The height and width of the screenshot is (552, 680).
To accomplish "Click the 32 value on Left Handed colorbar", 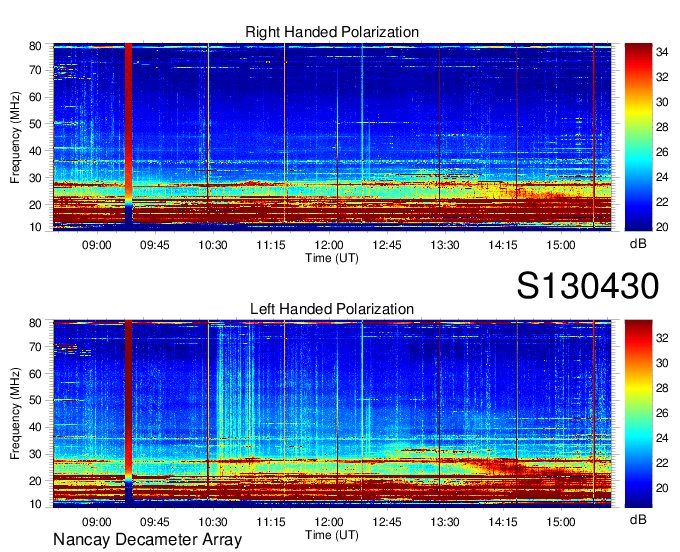I will (x=662, y=338).
